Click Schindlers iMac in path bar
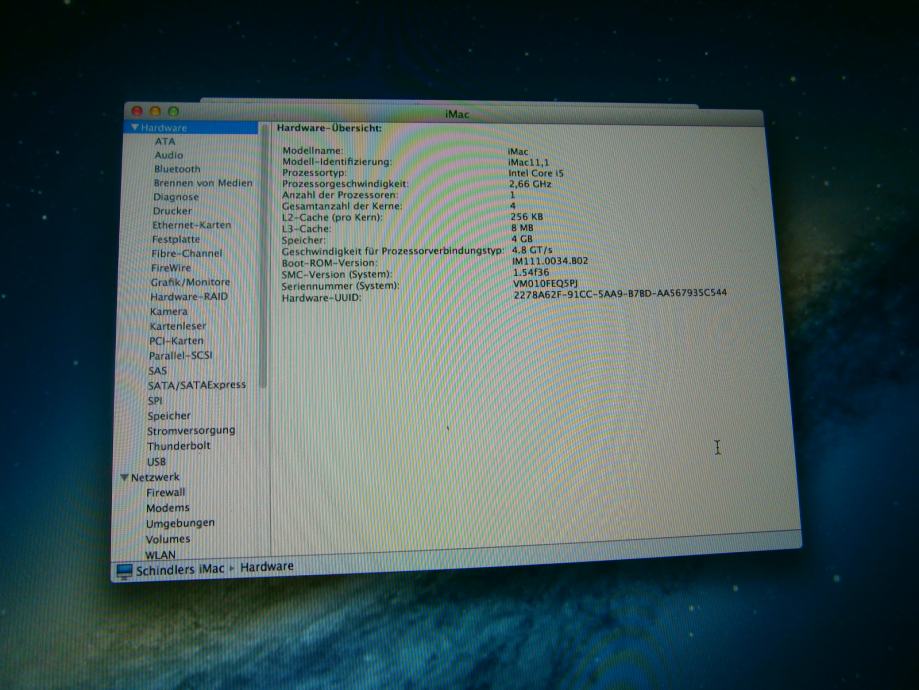 (x=180, y=570)
